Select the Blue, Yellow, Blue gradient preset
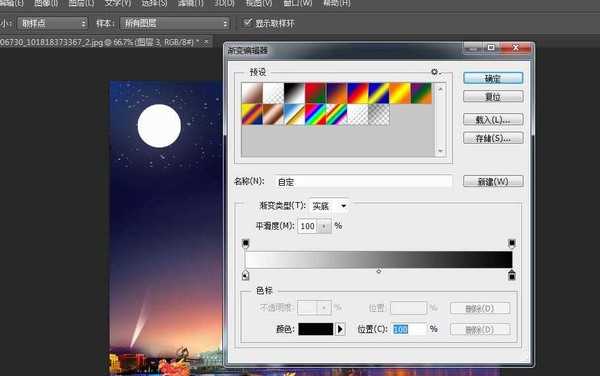The image size is (600, 376). pyautogui.click(x=378, y=93)
